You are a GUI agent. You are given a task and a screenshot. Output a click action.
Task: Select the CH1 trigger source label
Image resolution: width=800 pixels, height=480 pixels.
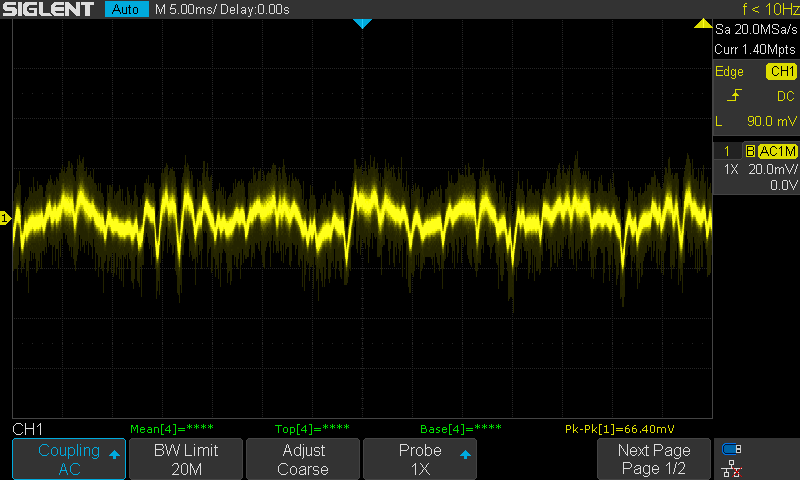(x=782, y=71)
